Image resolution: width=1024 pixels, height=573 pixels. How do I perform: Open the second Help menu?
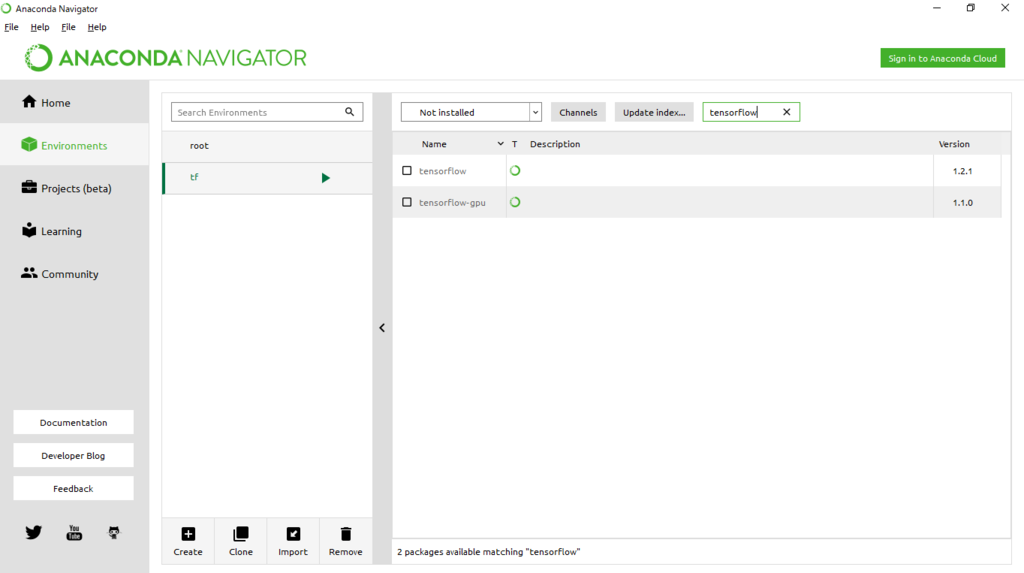97,27
